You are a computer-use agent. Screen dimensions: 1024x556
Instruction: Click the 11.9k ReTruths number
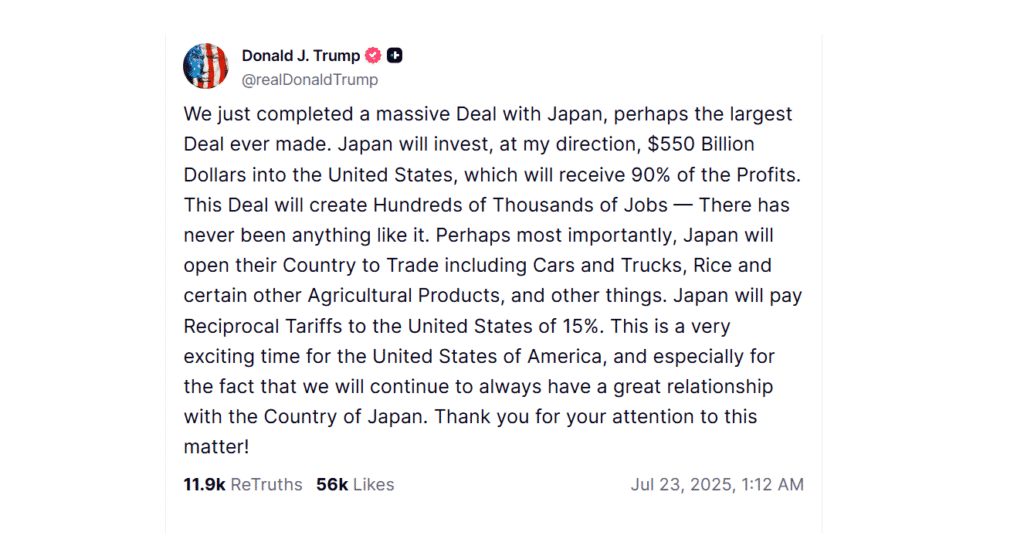click(204, 485)
